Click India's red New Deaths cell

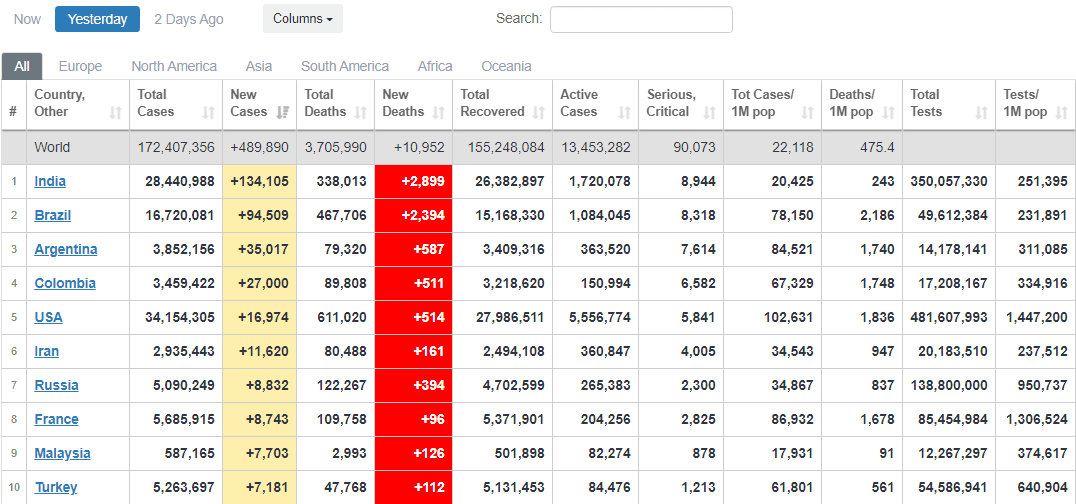(413, 181)
